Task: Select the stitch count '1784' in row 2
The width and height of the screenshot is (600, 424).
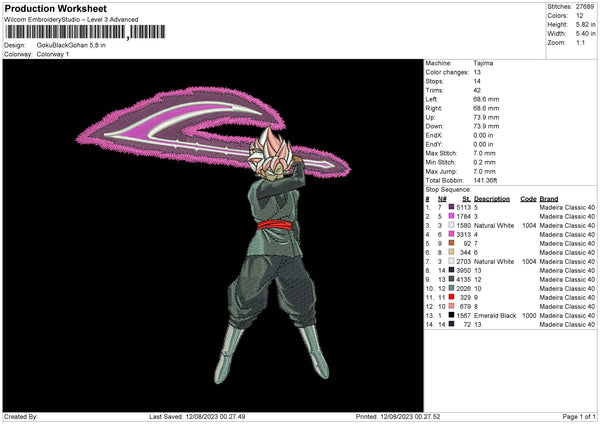Action: pos(463,216)
